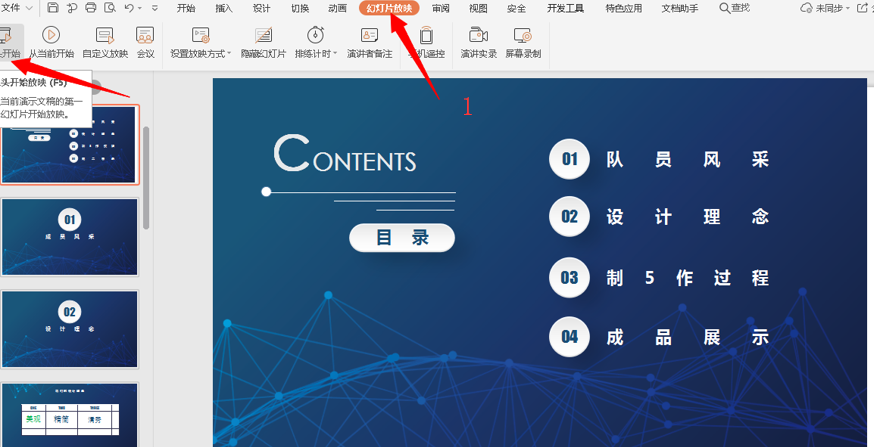The width and height of the screenshot is (874, 447).
Task: Click the 02 circle on the slide
Action: pyautogui.click(x=569, y=216)
